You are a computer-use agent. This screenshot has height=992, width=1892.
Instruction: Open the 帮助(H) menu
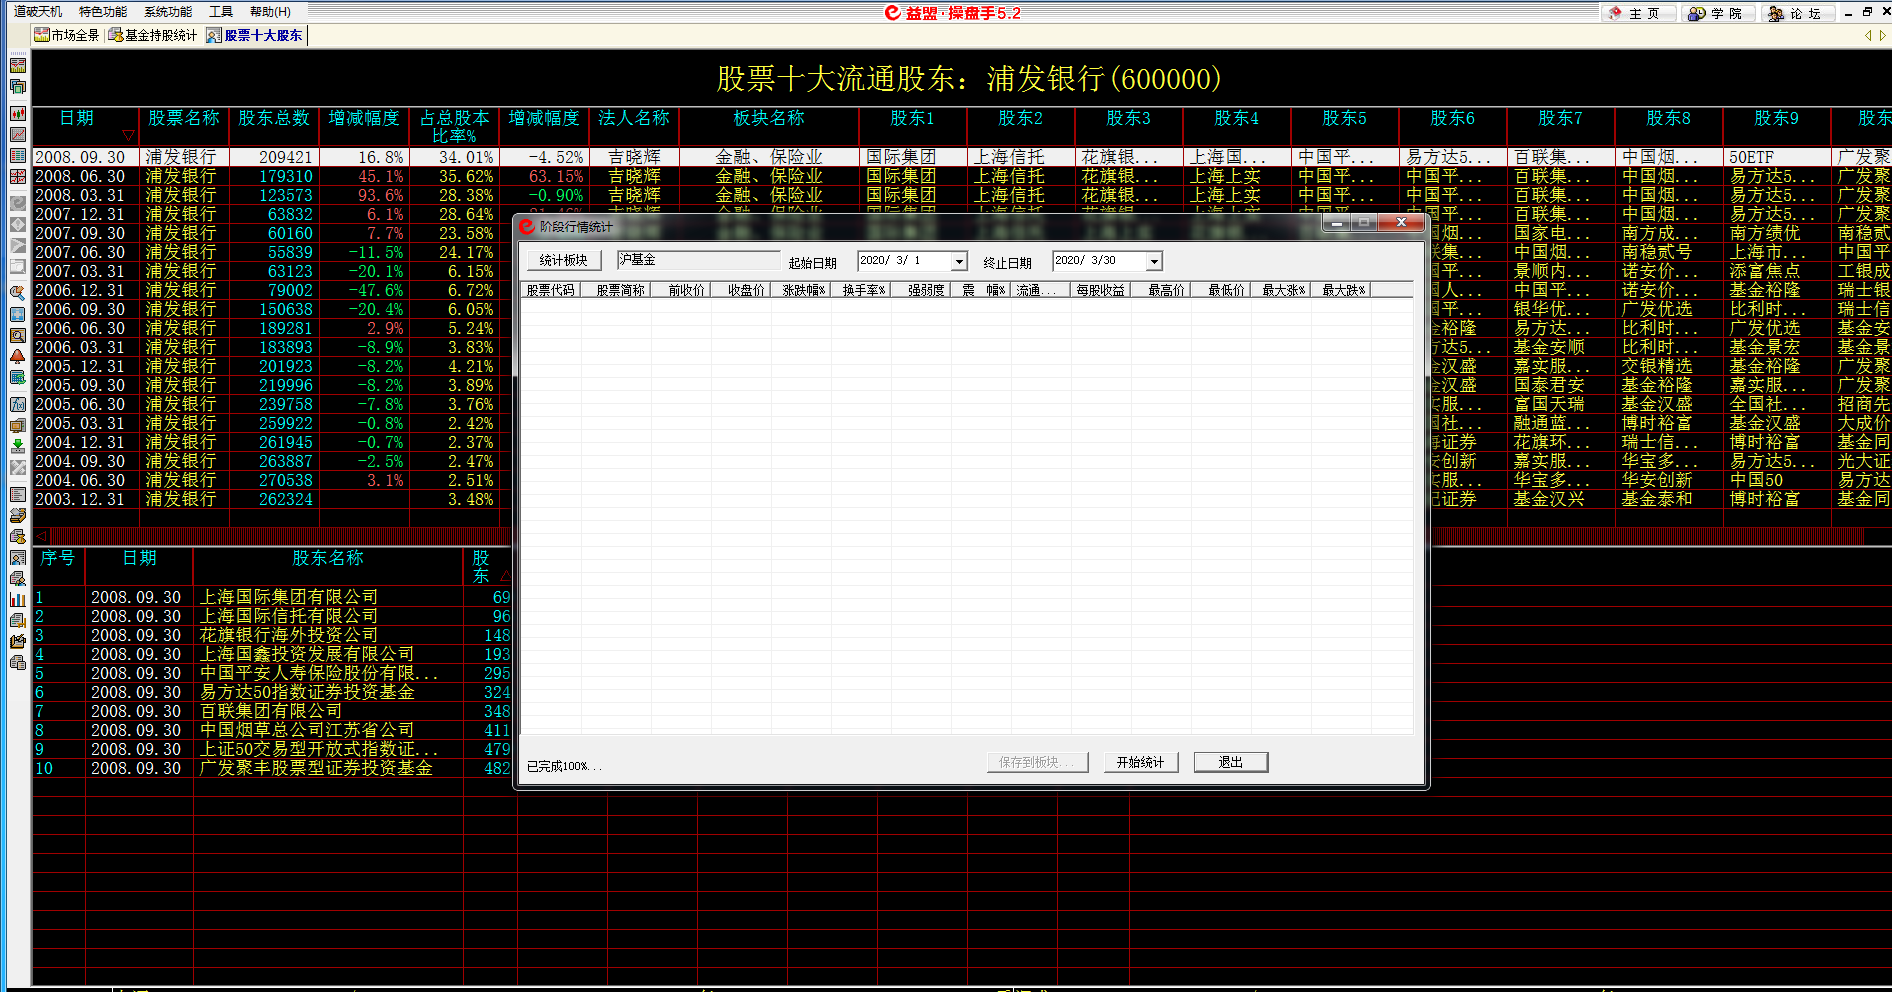270,12
